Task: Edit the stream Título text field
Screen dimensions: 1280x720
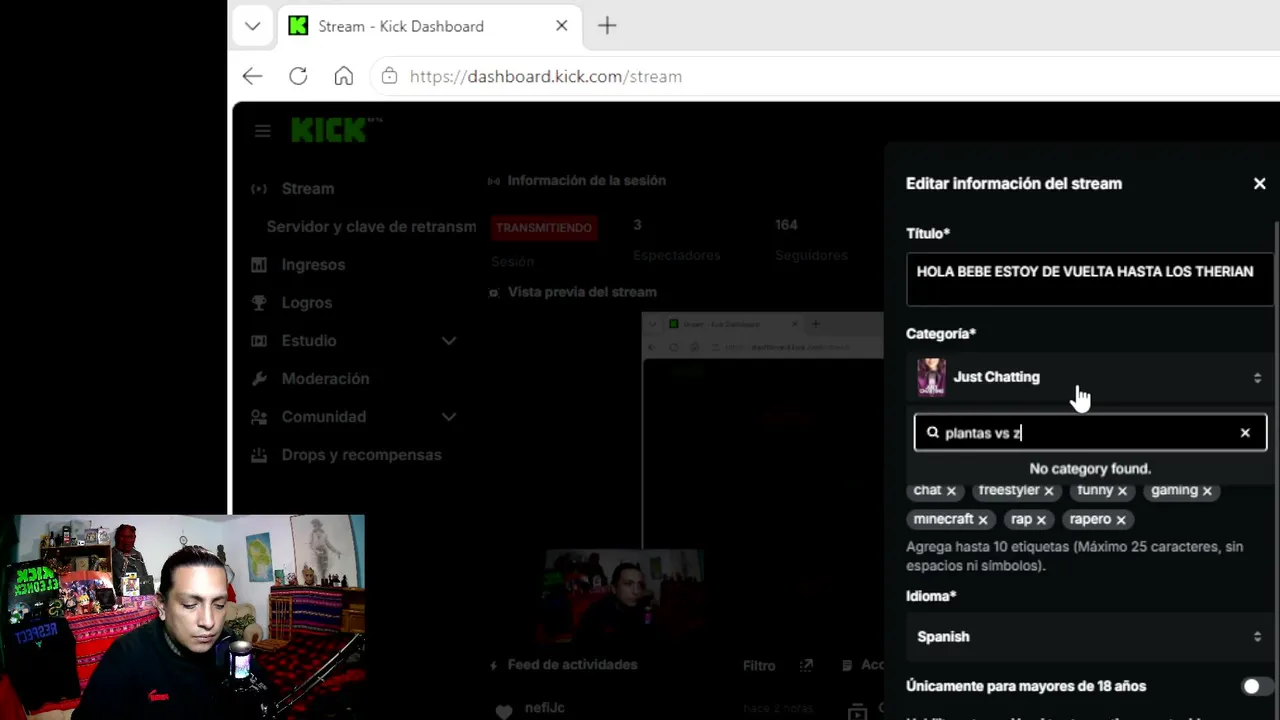Action: 1088,278
